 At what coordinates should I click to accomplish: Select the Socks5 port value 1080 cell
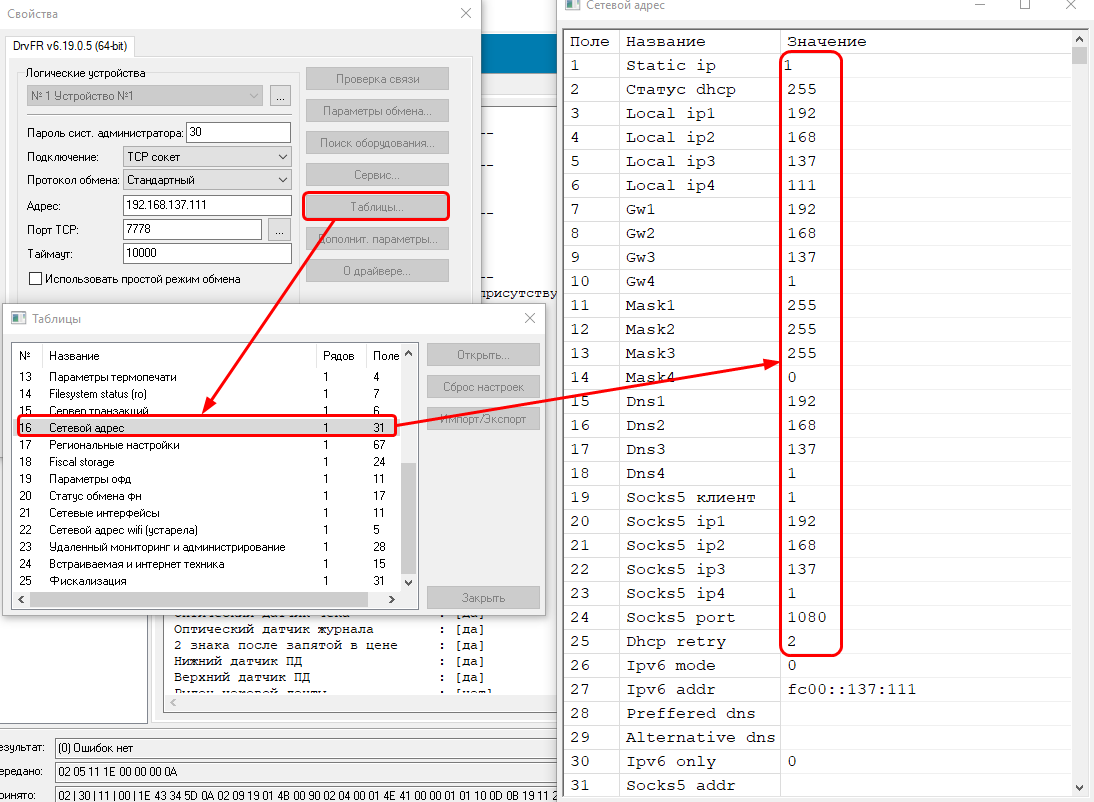[x=808, y=618]
